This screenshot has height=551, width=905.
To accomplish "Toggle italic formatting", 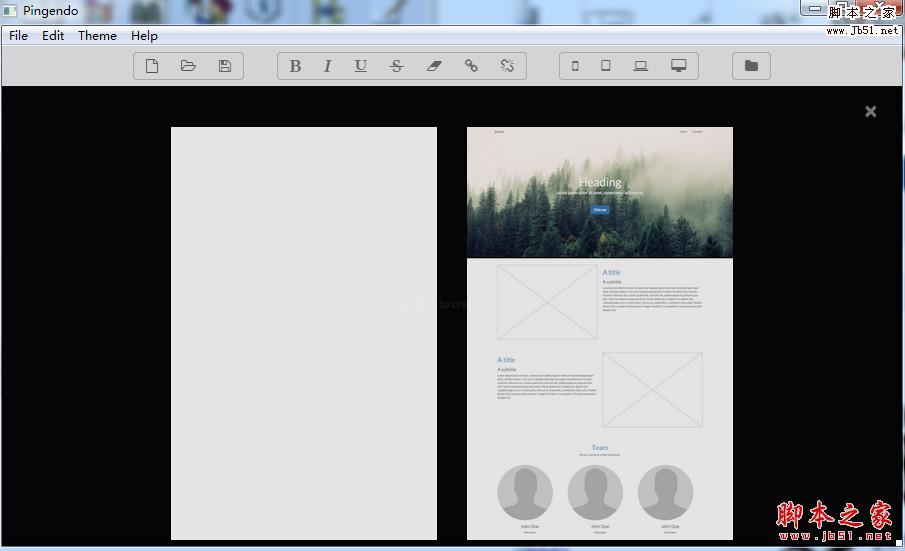I will [327, 66].
